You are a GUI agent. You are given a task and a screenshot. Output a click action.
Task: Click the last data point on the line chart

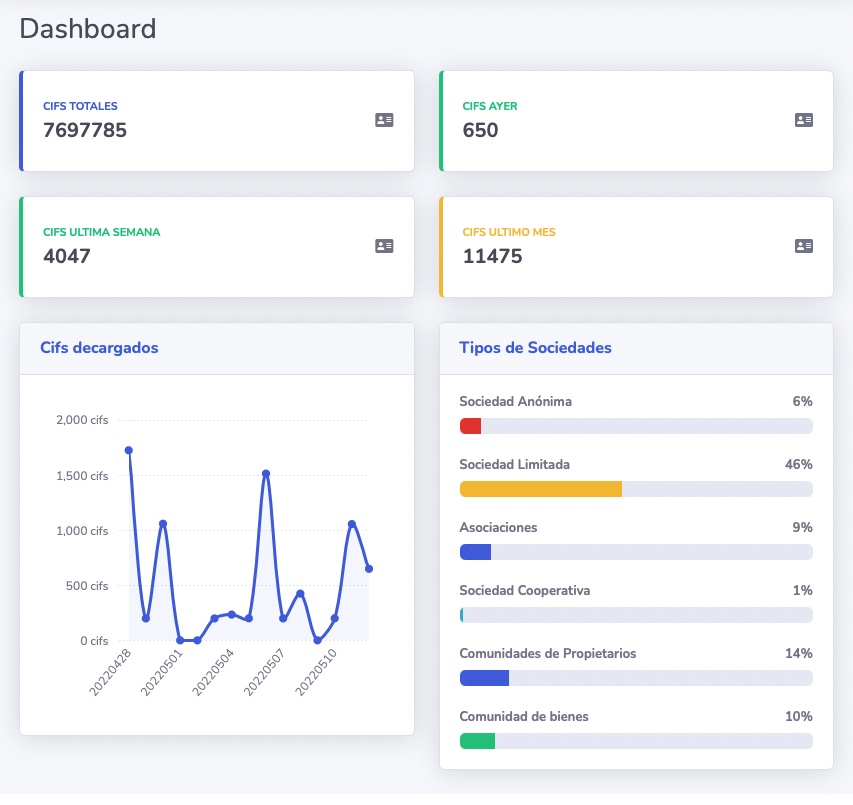(x=369, y=569)
